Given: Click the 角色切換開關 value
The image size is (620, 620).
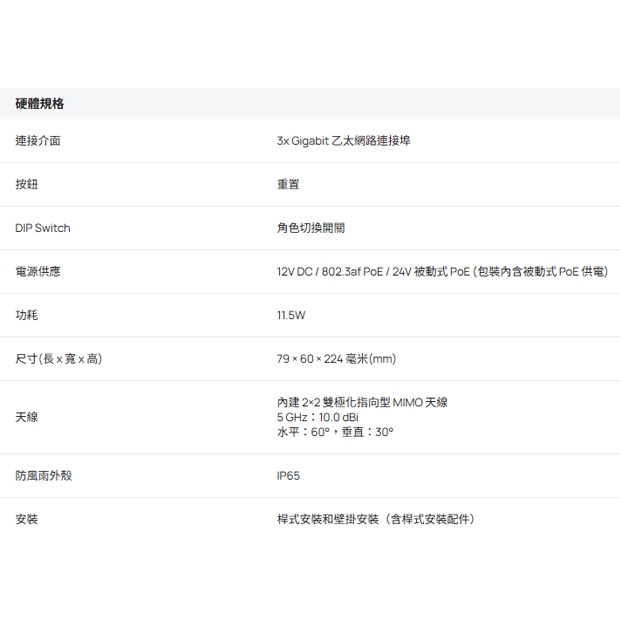Looking at the screenshot, I should click(311, 228).
